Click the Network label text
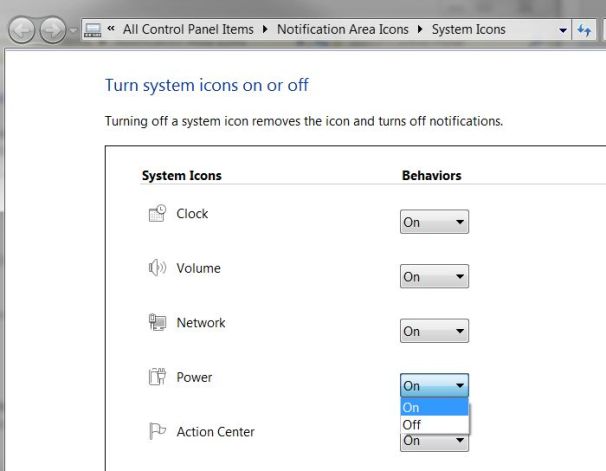This screenshot has height=471, width=606. click(x=201, y=323)
